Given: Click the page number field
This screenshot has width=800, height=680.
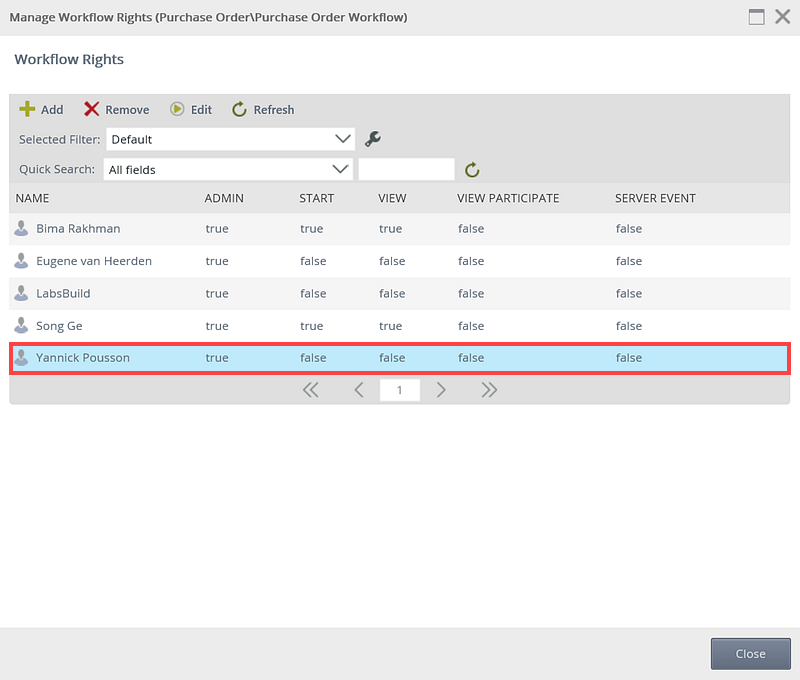Looking at the screenshot, I should tap(400, 390).
